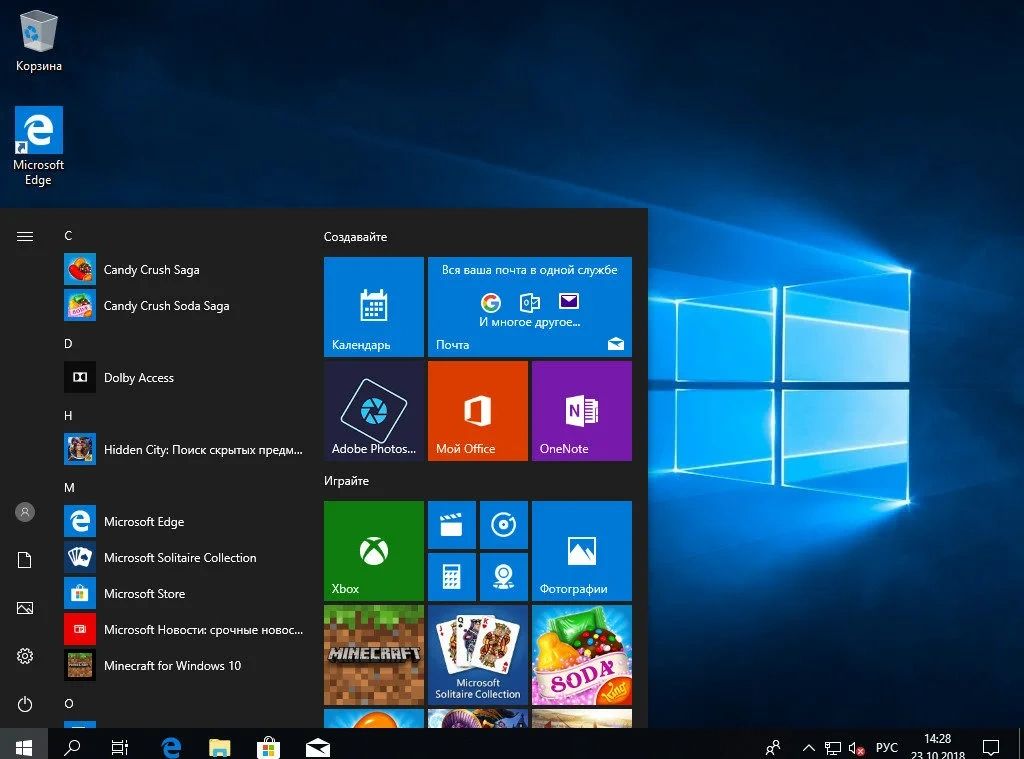Open the Action Center in the tray
Image resolution: width=1024 pixels, height=759 pixels.
coord(990,746)
